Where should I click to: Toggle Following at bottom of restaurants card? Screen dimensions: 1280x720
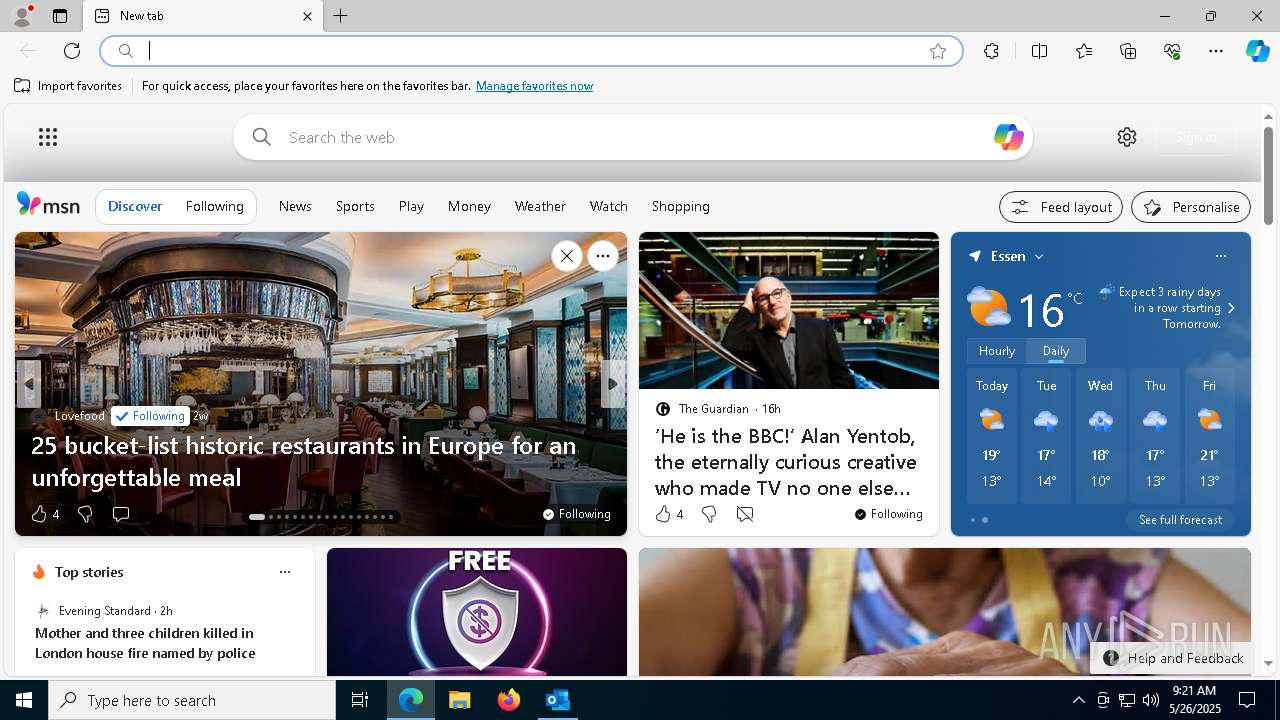coord(576,514)
